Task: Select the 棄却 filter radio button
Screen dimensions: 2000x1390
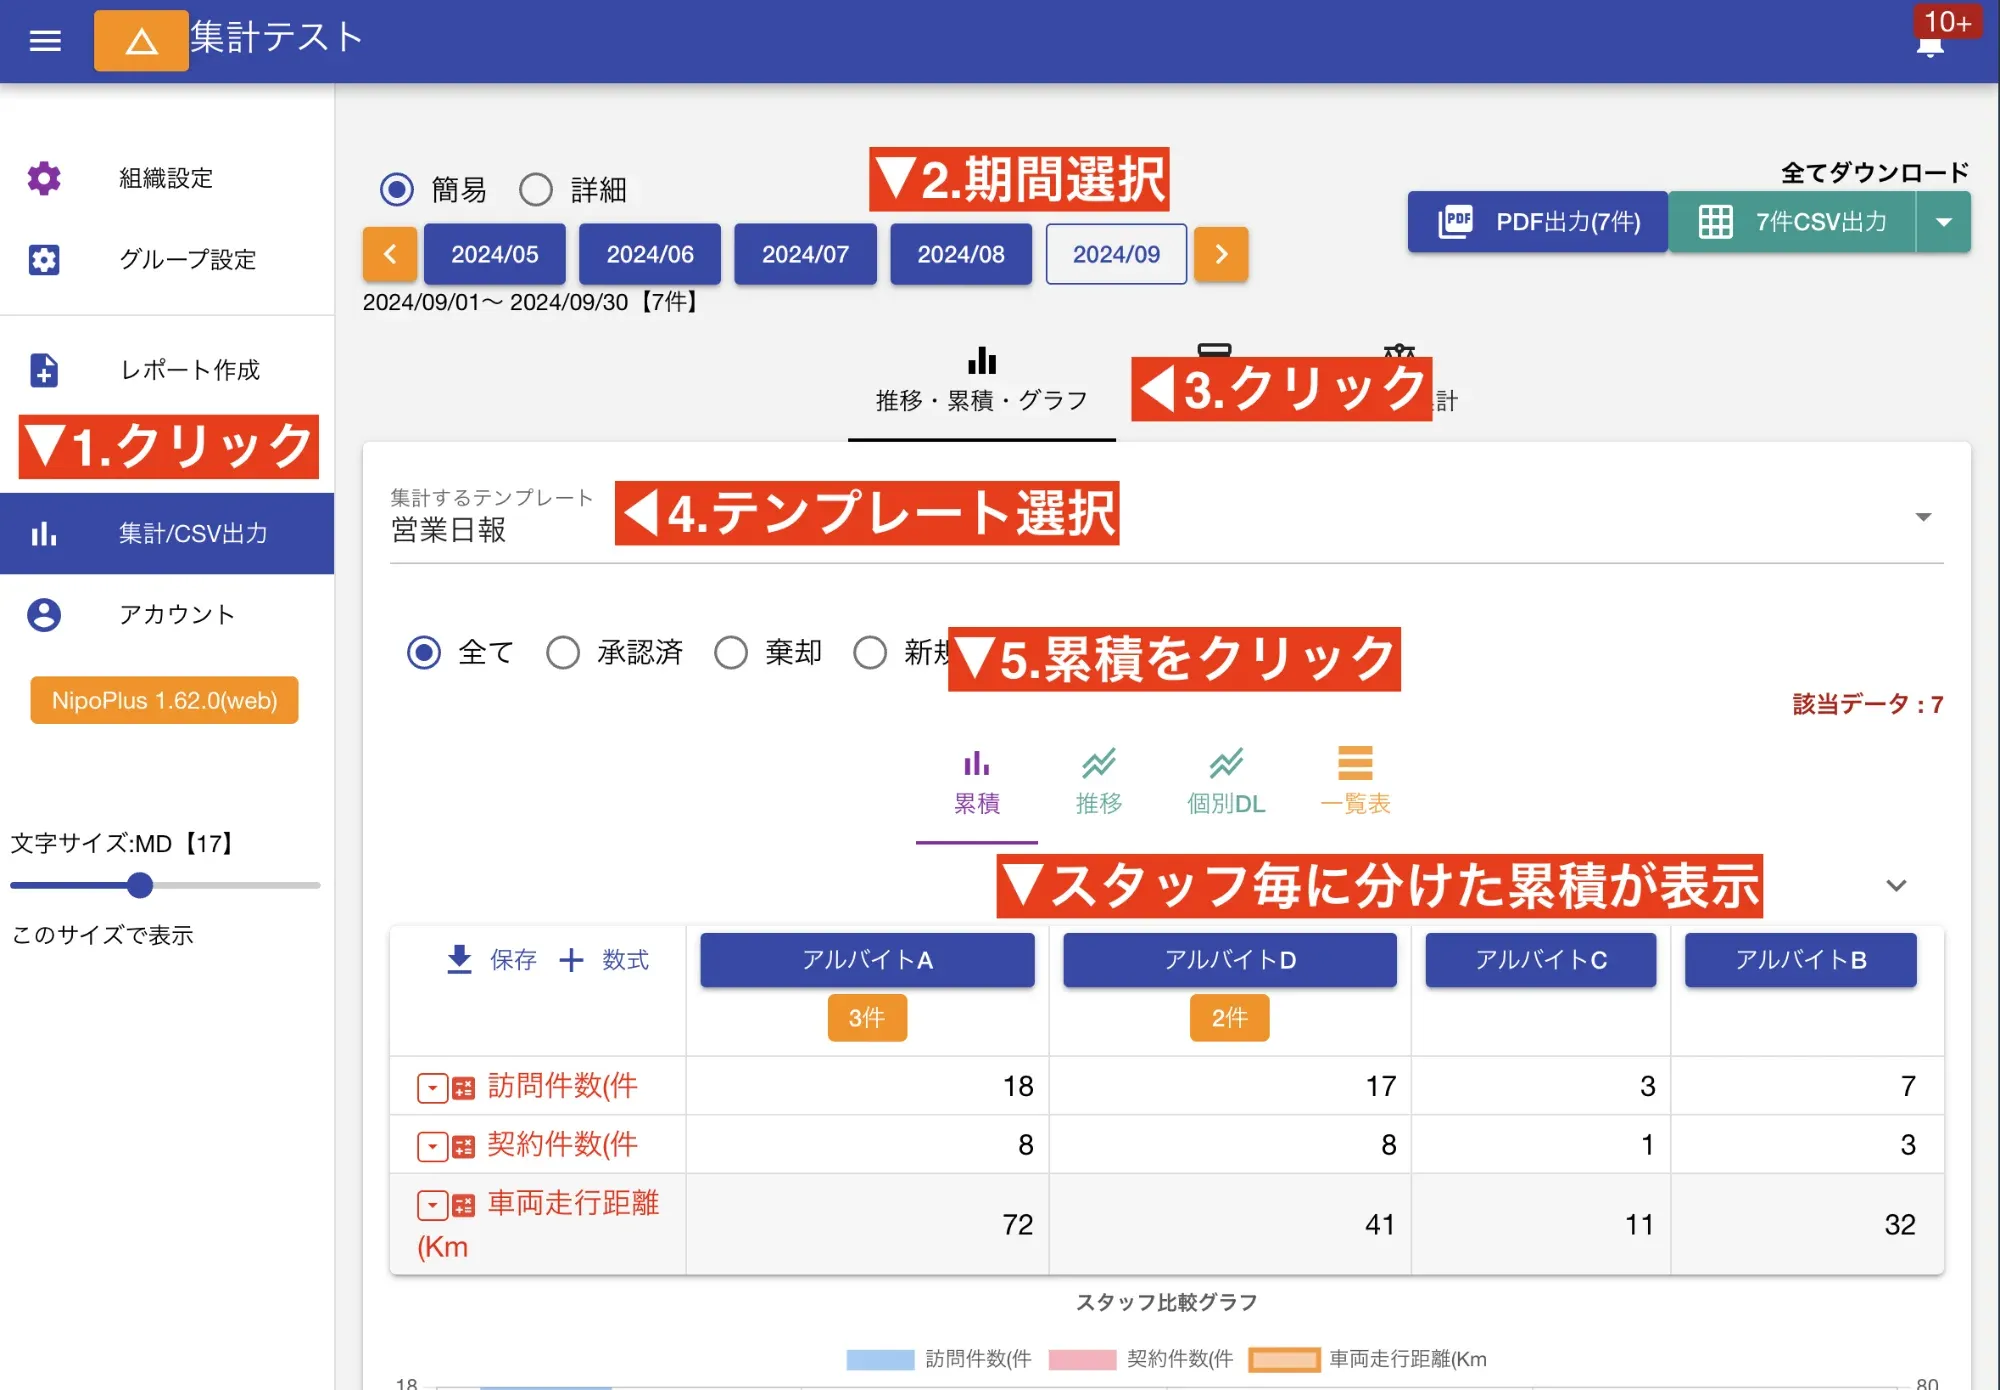Action: coord(731,652)
